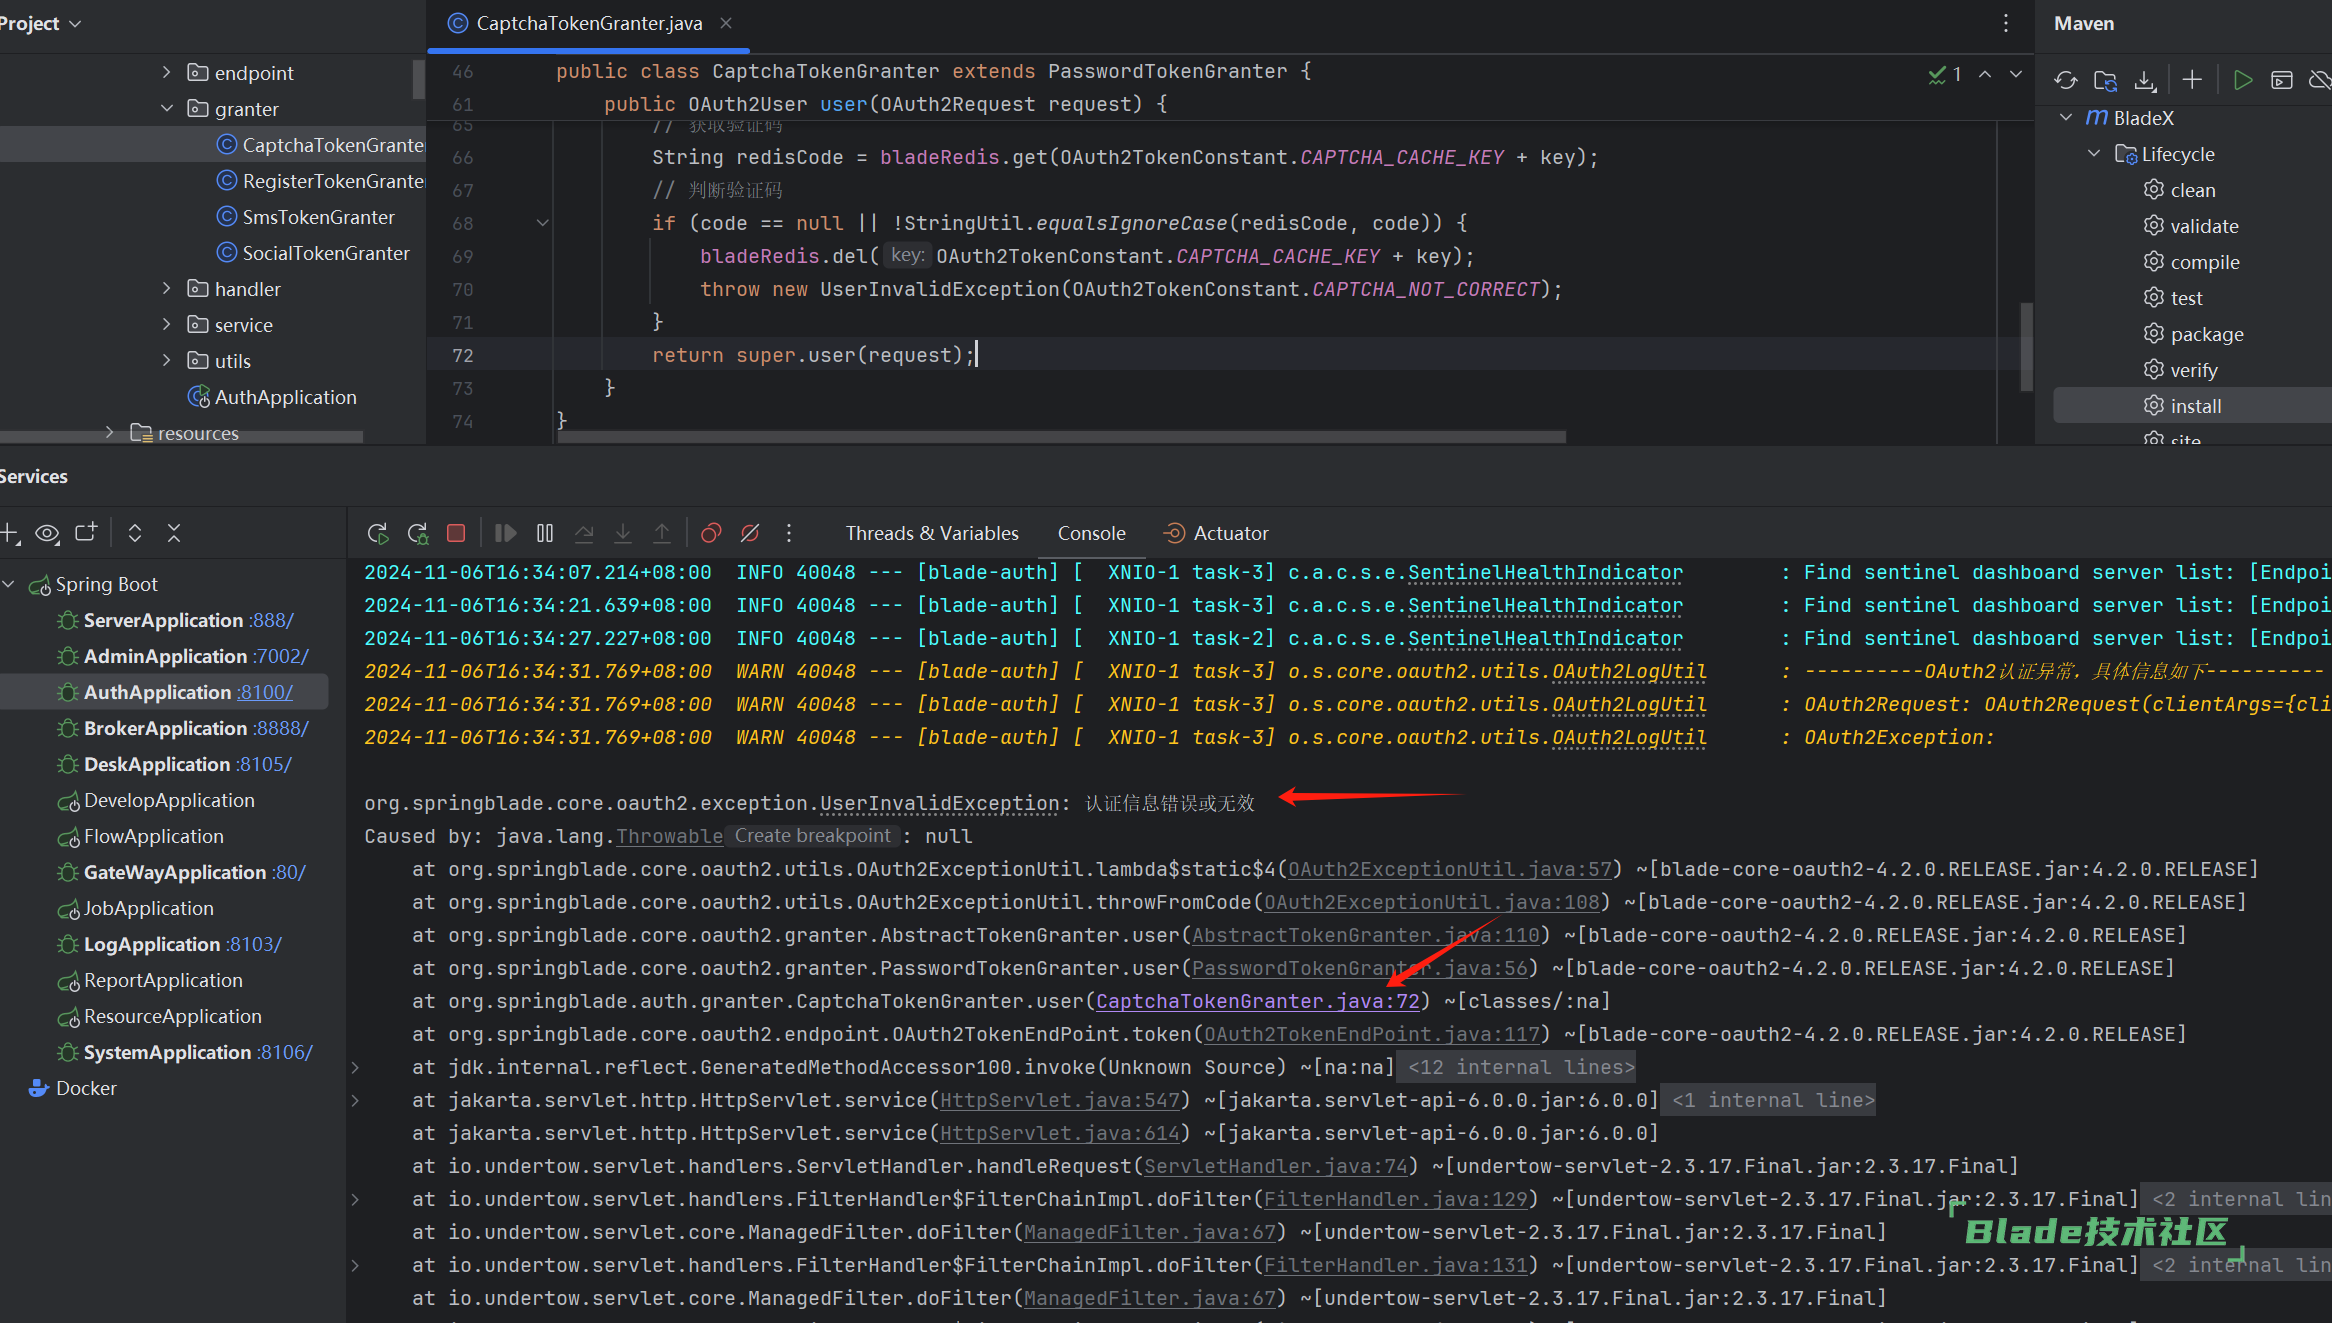The width and height of the screenshot is (2332, 1323).
Task: Fold the if block at line 68
Action: pyautogui.click(x=543, y=223)
